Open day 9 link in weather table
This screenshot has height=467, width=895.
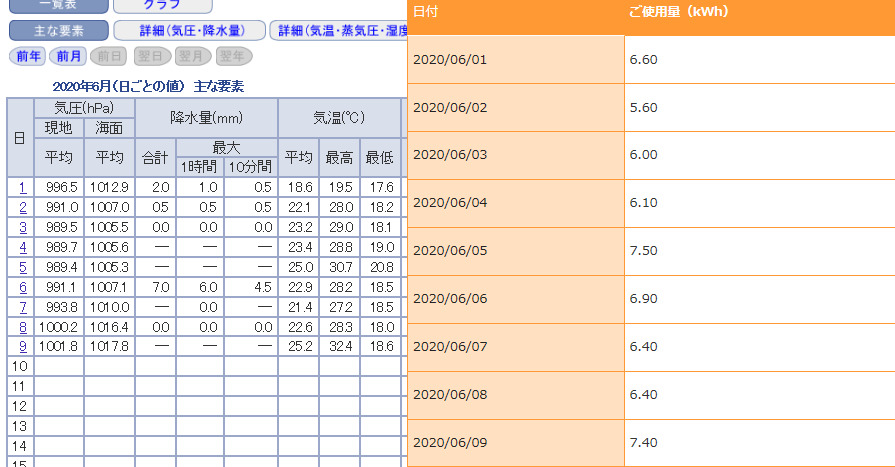pos(21,347)
